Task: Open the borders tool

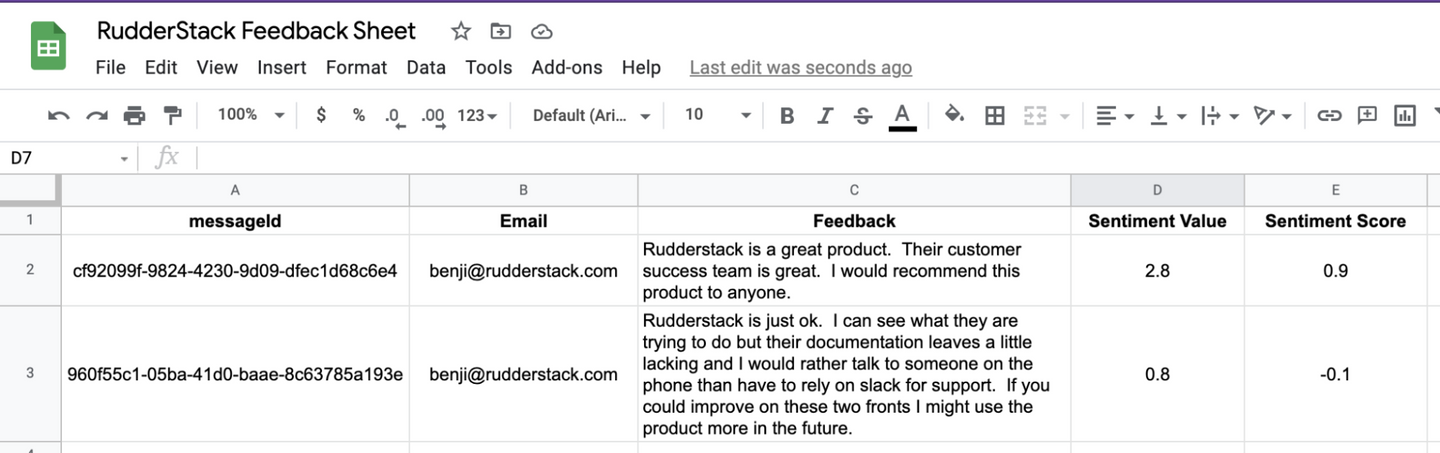Action: (x=994, y=116)
